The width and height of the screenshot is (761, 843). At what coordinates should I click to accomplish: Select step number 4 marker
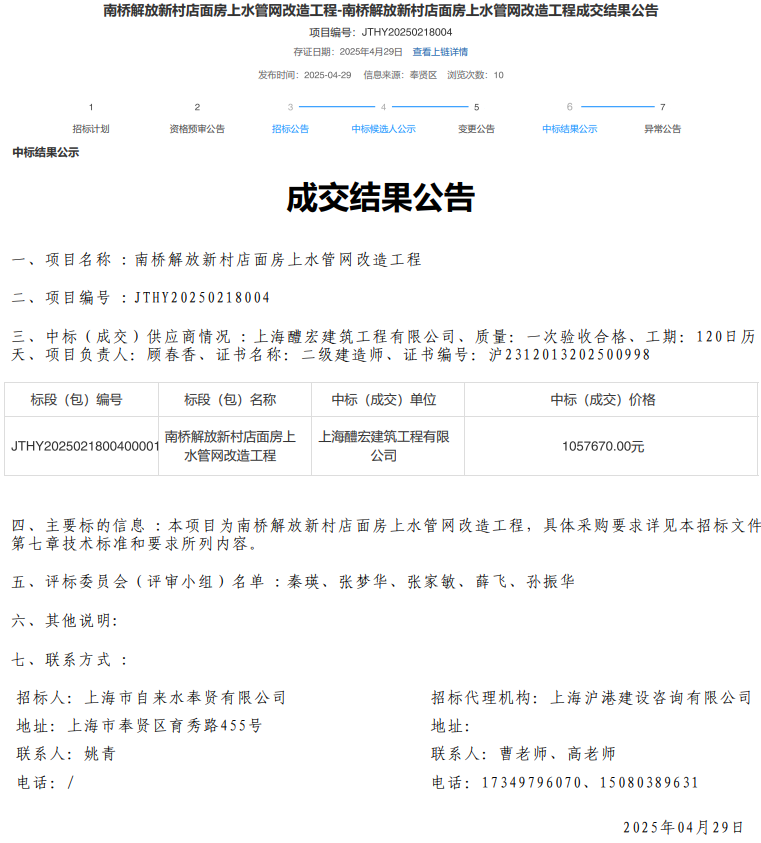pos(383,107)
